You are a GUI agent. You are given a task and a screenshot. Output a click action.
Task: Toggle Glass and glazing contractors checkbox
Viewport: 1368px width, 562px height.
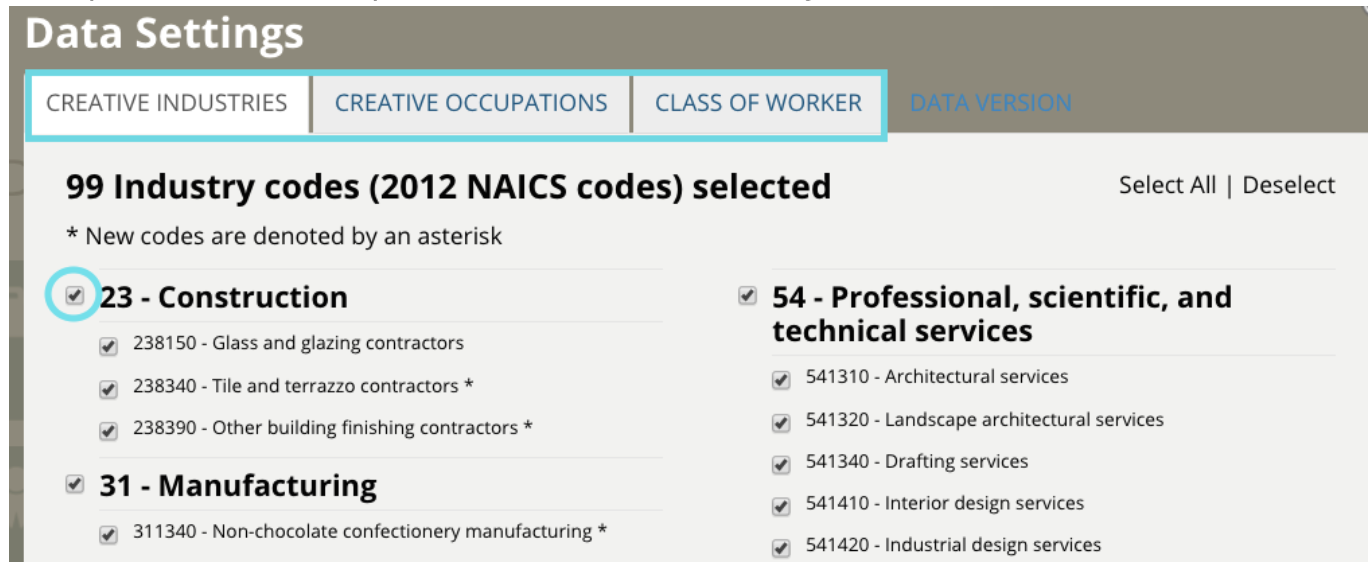point(108,346)
